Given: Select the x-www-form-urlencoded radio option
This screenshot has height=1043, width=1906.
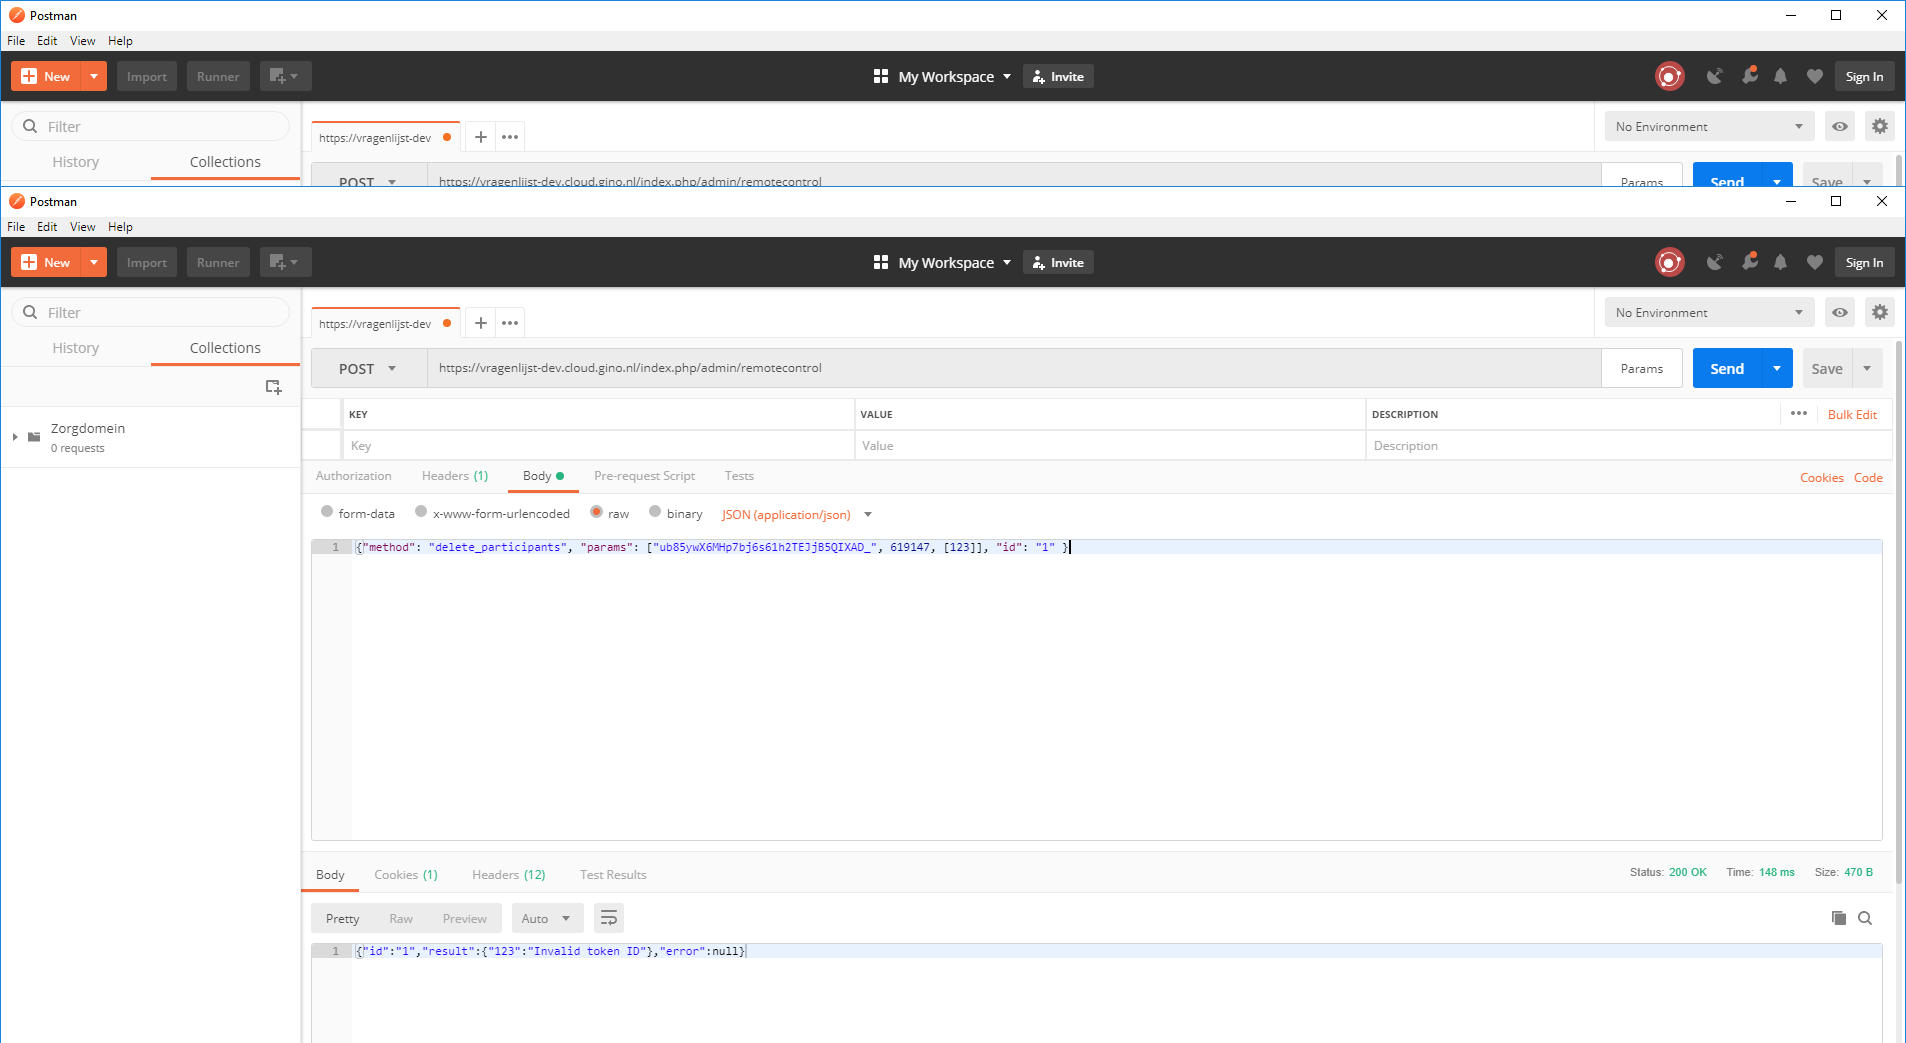Looking at the screenshot, I should click(x=421, y=512).
